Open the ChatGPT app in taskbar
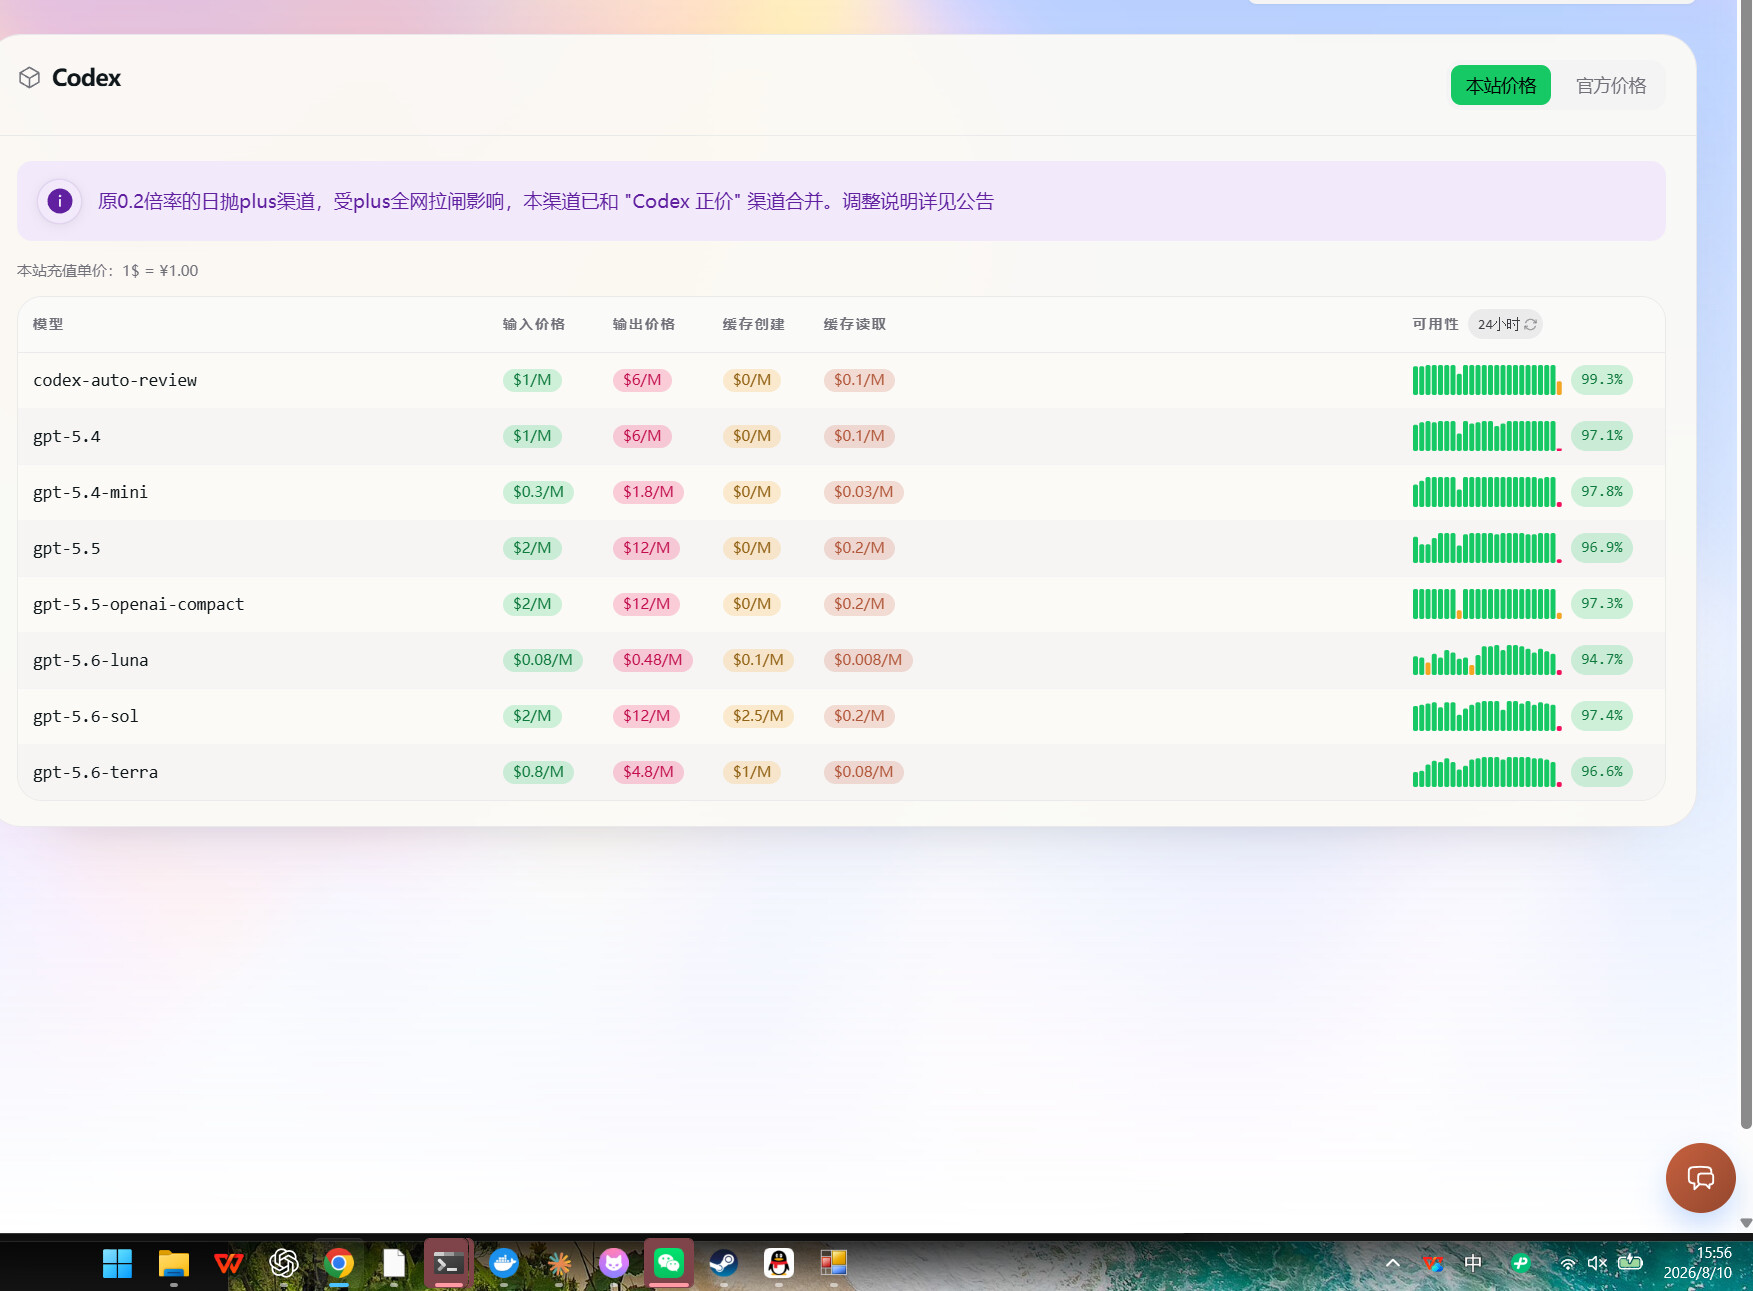The width and height of the screenshot is (1753, 1291). 284,1264
